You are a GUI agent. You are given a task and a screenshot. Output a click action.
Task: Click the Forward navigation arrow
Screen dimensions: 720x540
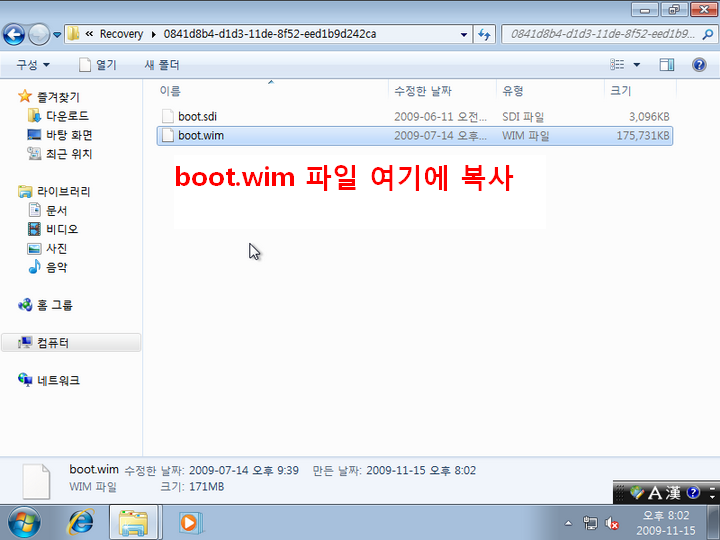coord(39,34)
